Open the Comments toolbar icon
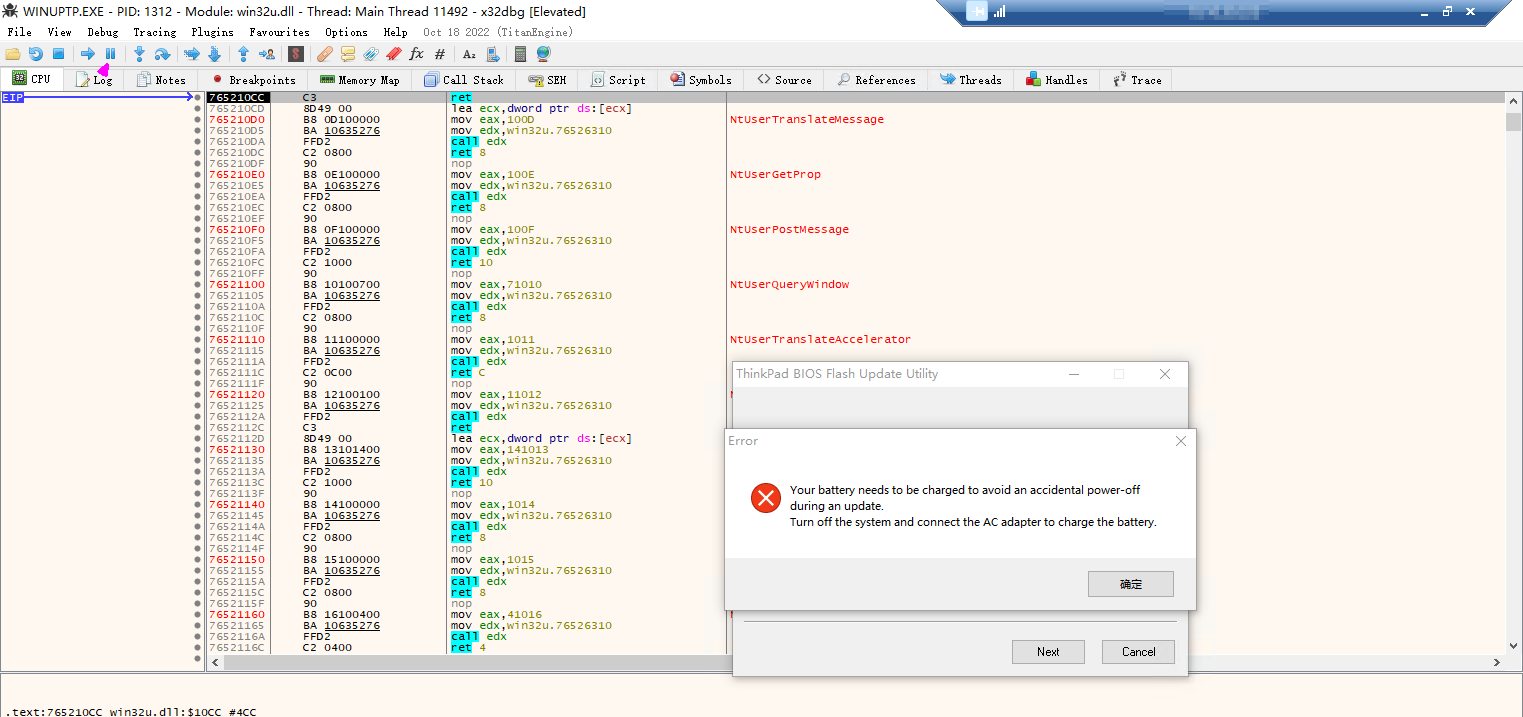Image resolution: width=1523 pixels, height=717 pixels. click(x=348, y=54)
